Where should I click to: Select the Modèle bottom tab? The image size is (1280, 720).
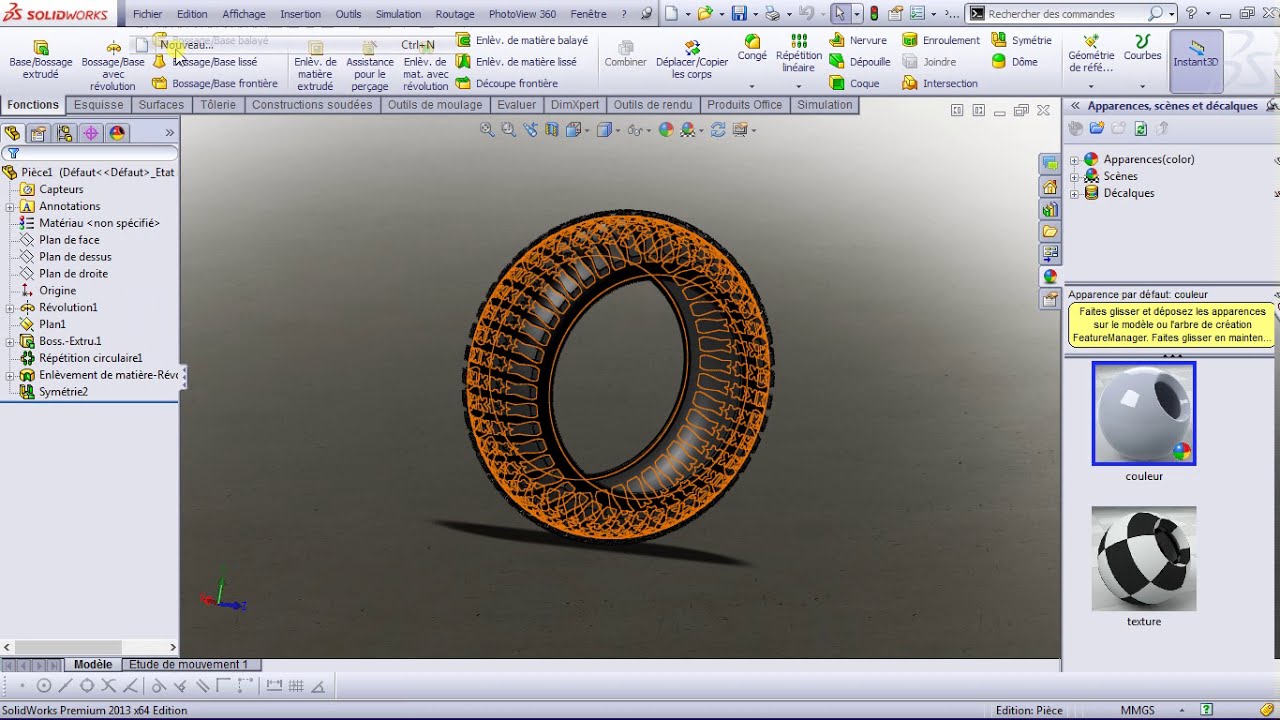click(x=93, y=664)
